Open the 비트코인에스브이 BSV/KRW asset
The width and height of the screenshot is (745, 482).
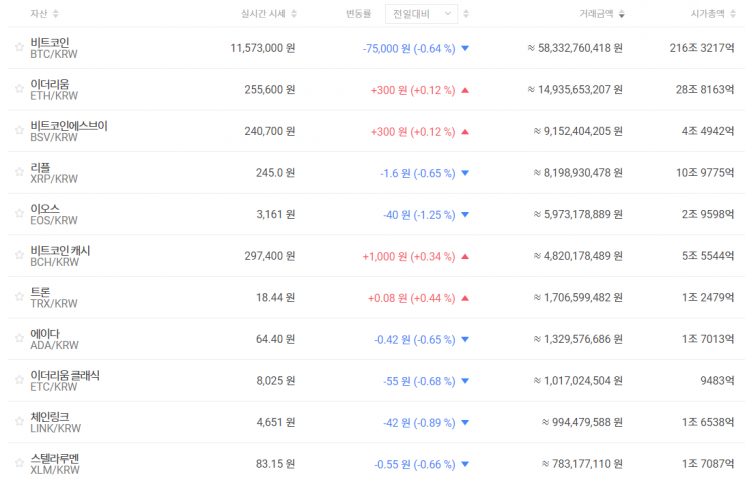click(69, 131)
